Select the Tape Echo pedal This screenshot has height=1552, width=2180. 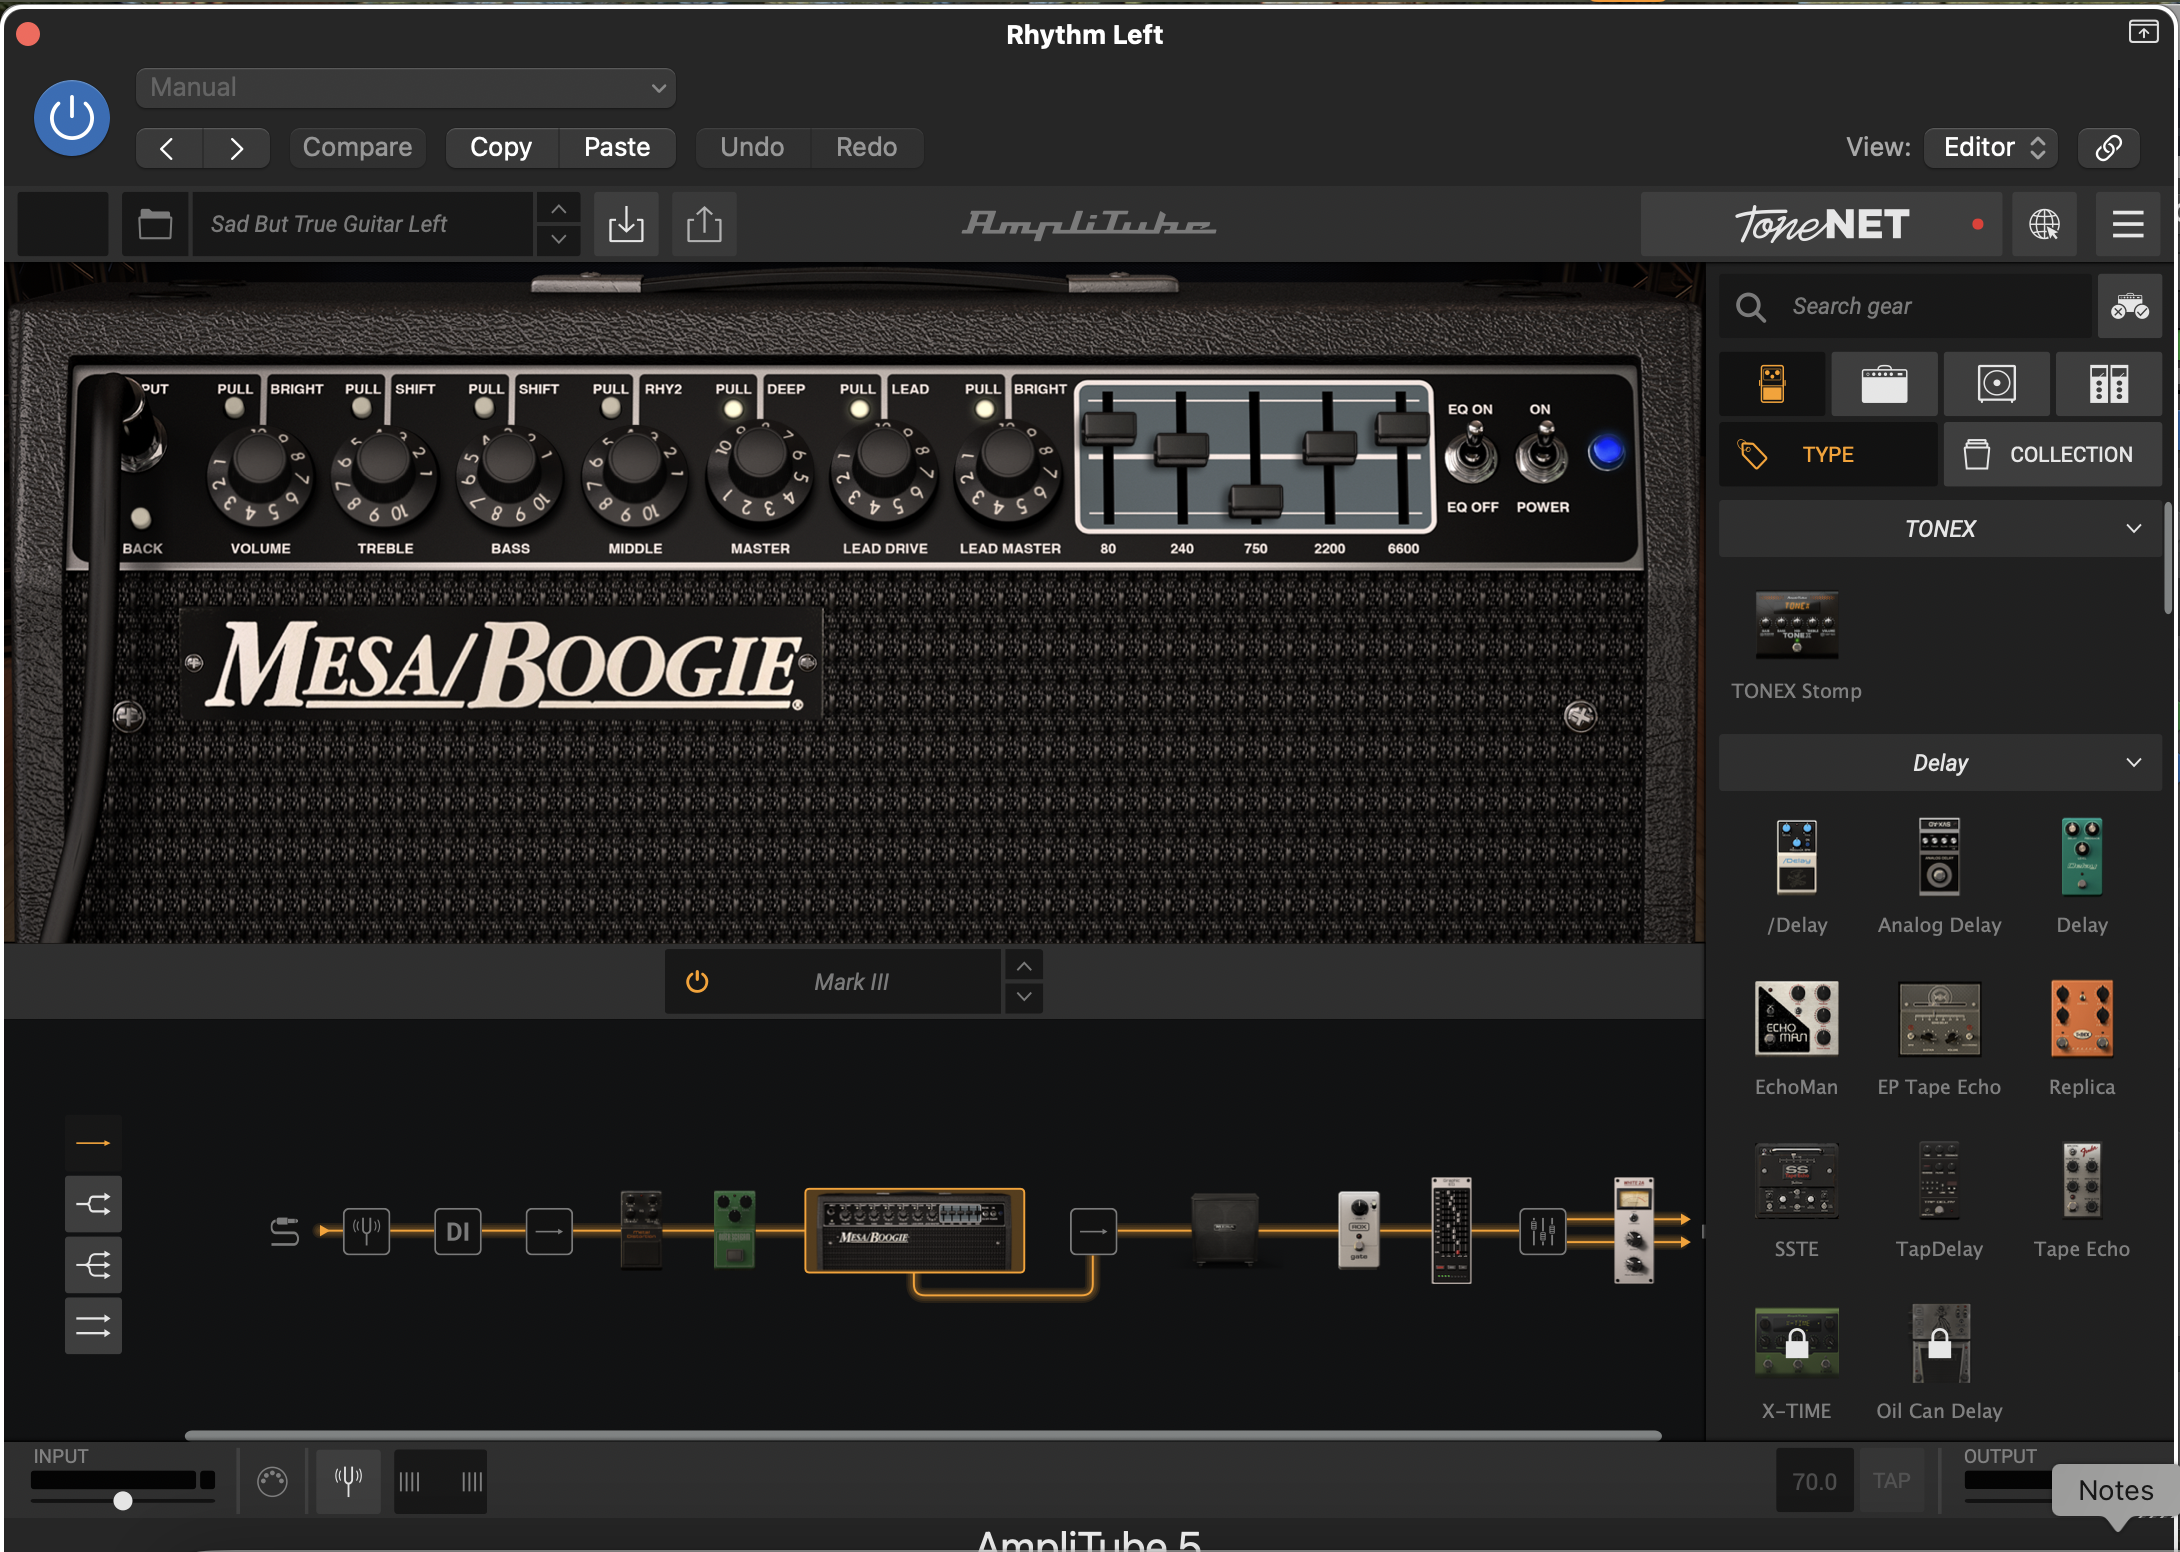click(x=2082, y=1180)
